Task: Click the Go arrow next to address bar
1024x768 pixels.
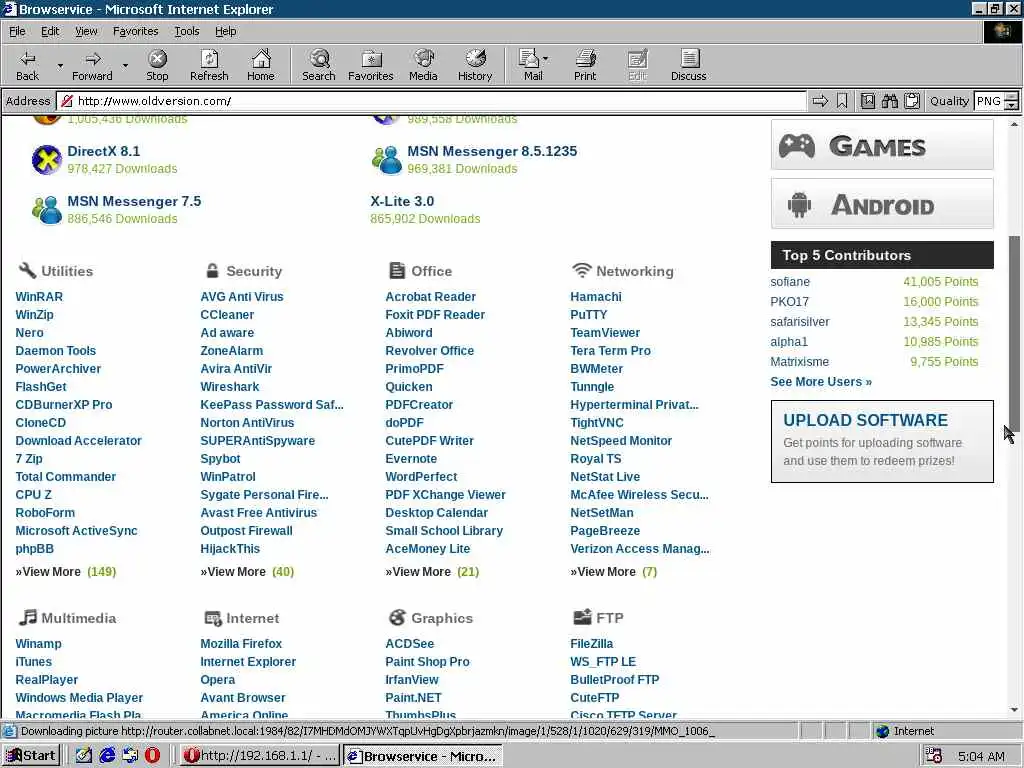Action: click(820, 101)
